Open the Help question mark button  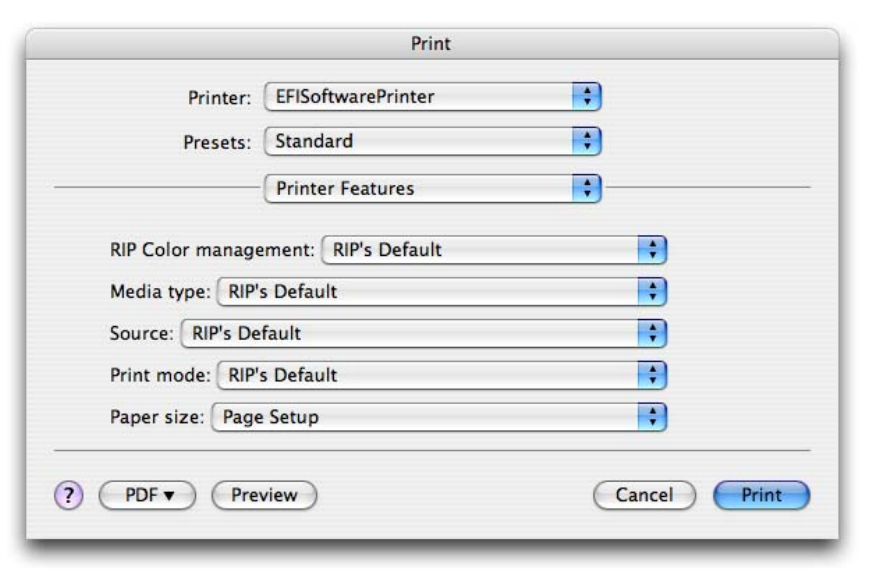click(76, 494)
